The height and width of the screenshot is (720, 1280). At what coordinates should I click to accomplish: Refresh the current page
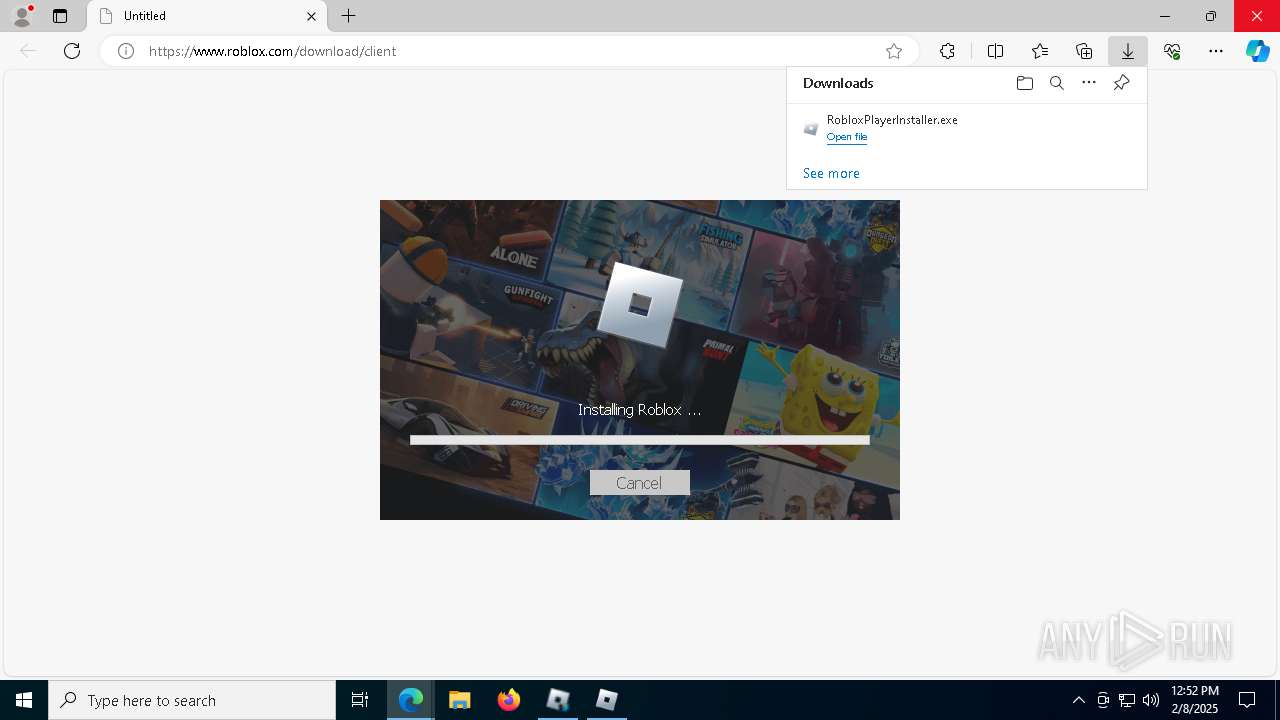(72, 51)
